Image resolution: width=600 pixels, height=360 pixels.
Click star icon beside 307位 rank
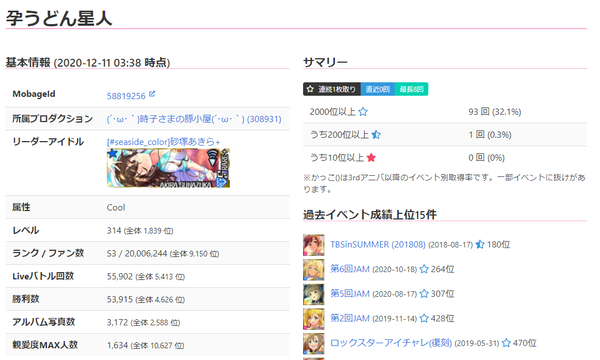(x=424, y=294)
